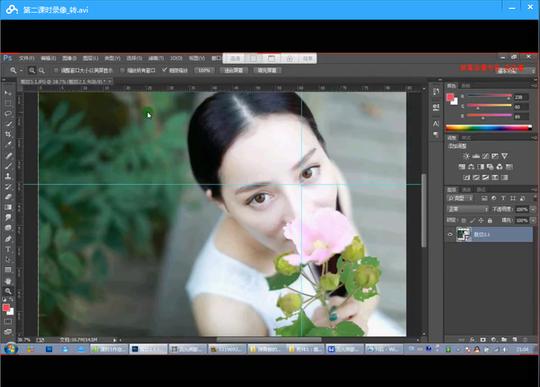540x387 pixels.
Task: Toggle Zoom All Windows checkbox
Action: [122, 71]
